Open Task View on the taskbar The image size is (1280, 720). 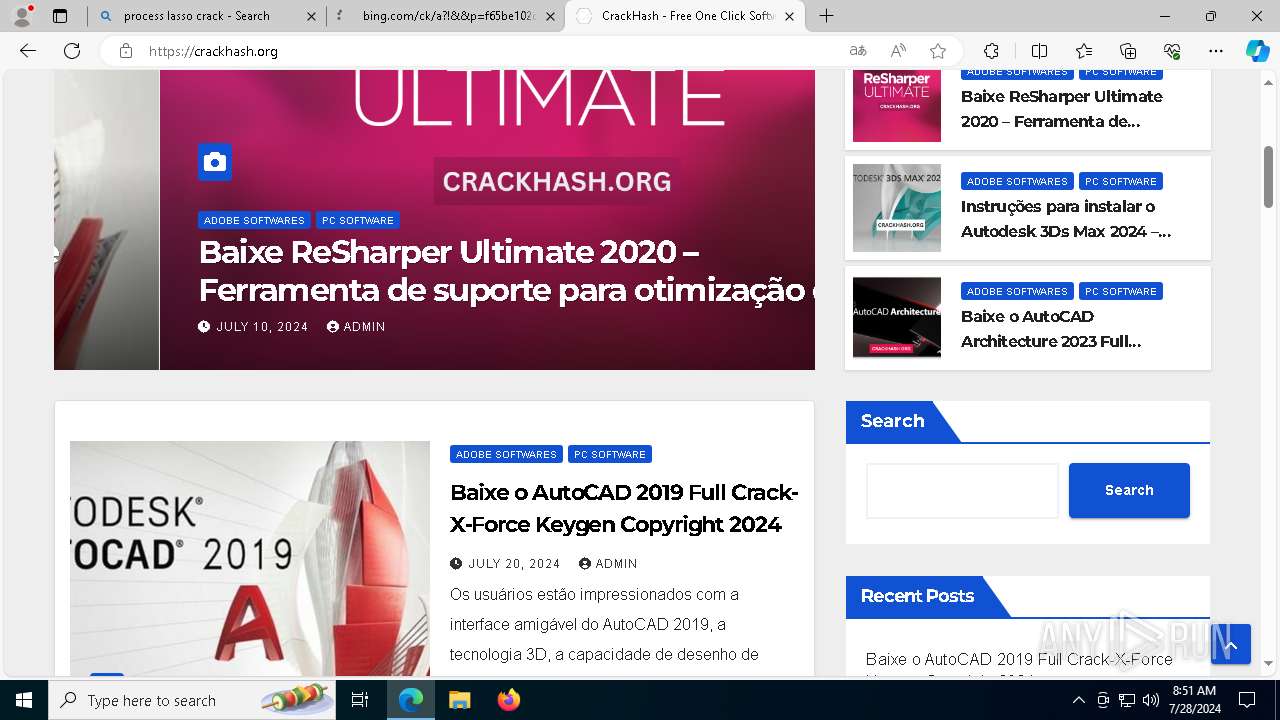(x=360, y=700)
